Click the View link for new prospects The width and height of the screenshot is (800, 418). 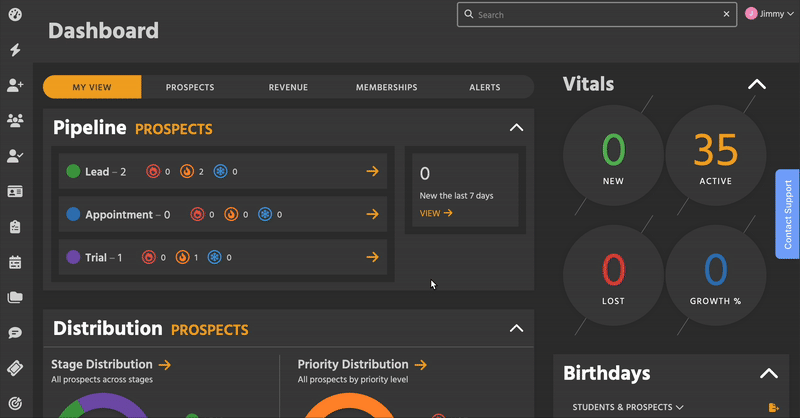point(435,213)
